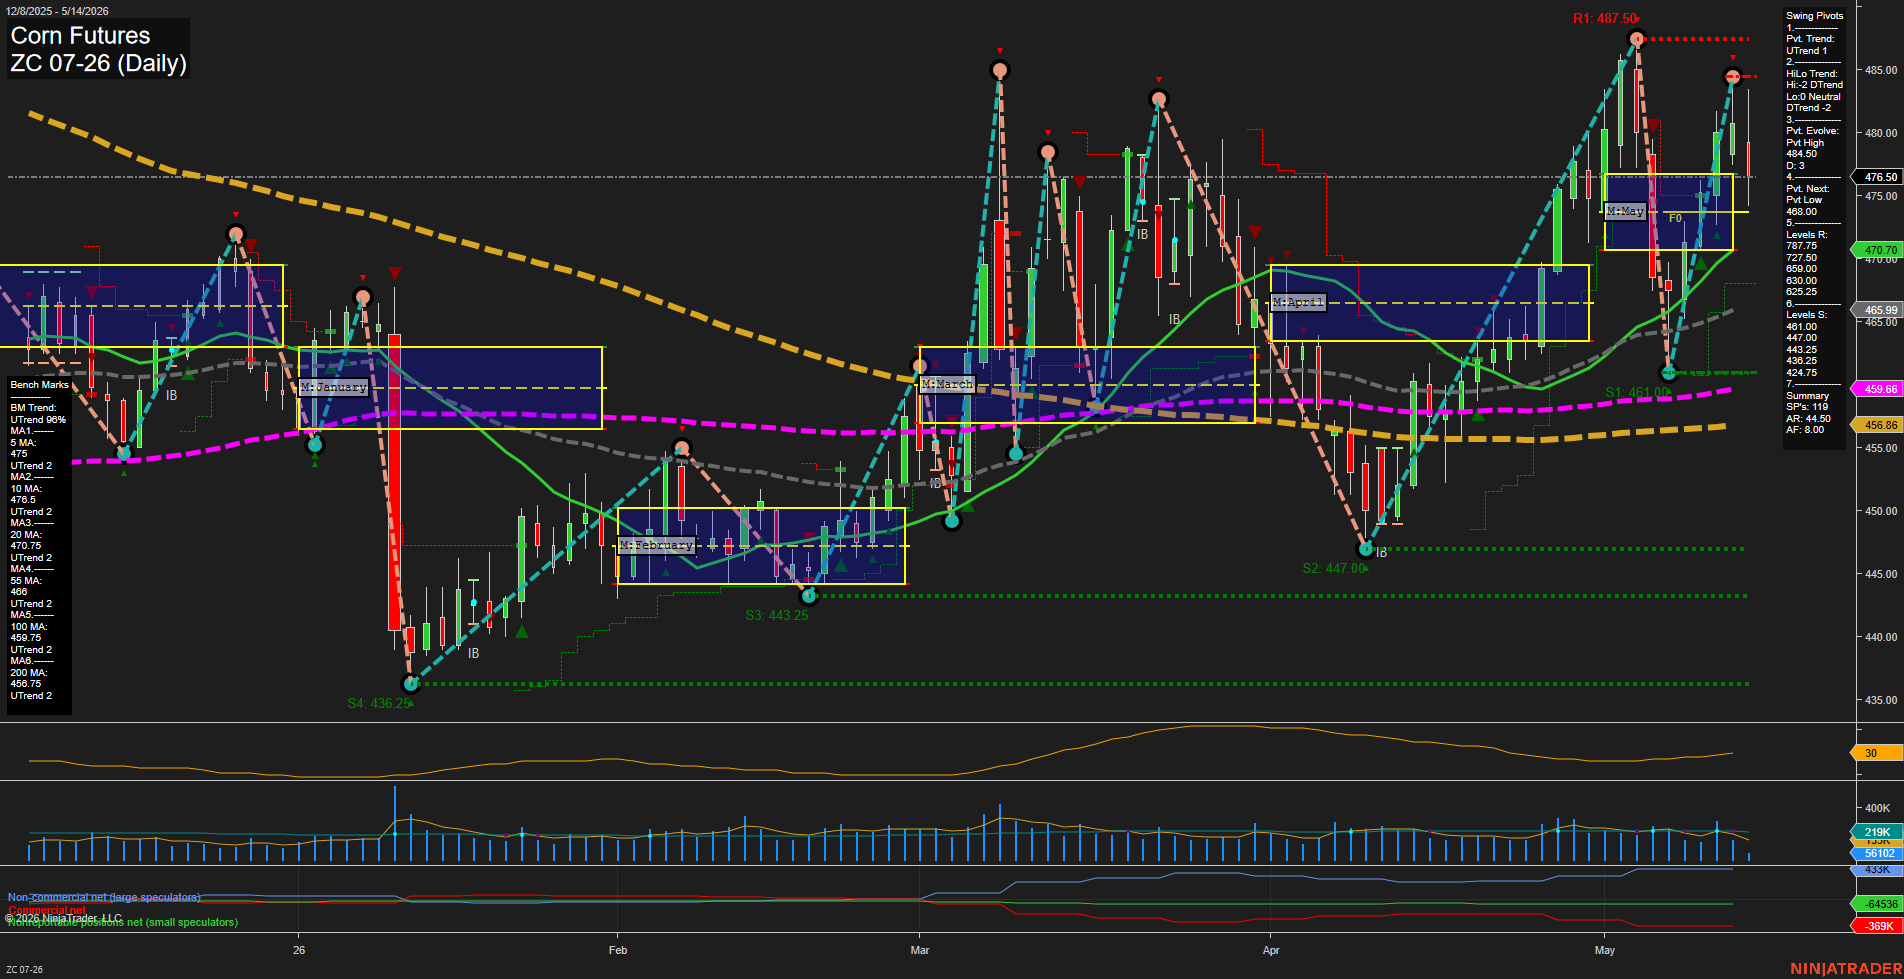
Task: Select the 12/8/2025 - 5/14/2026 date range text
Action: 57,11
